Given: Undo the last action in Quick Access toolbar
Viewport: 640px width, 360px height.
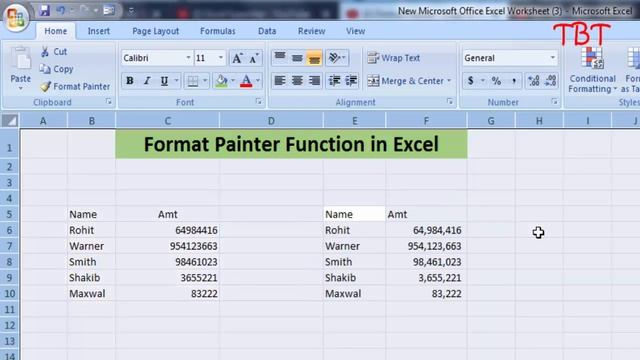Looking at the screenshot, I should [60, 10].
